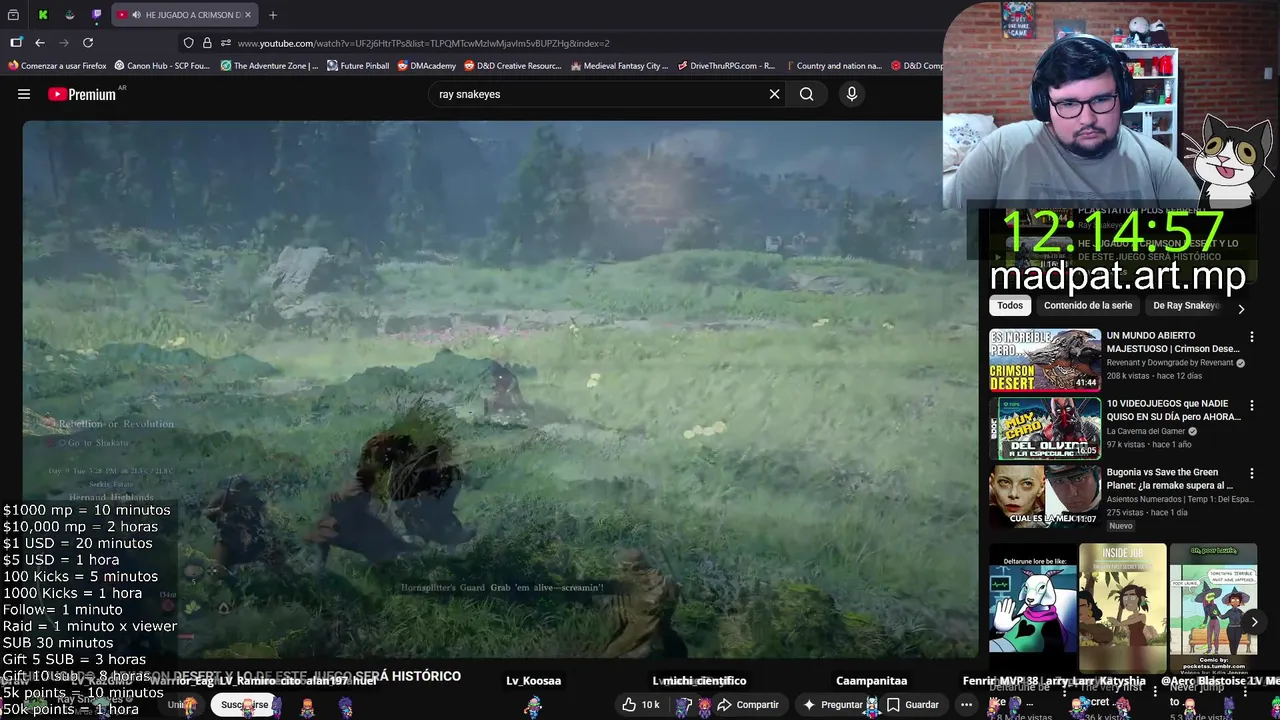Start voice search with the microphone
Image resolution: width=1280 pixels, height=720 pixels.
pyautogui.click(x=852, y=94)
